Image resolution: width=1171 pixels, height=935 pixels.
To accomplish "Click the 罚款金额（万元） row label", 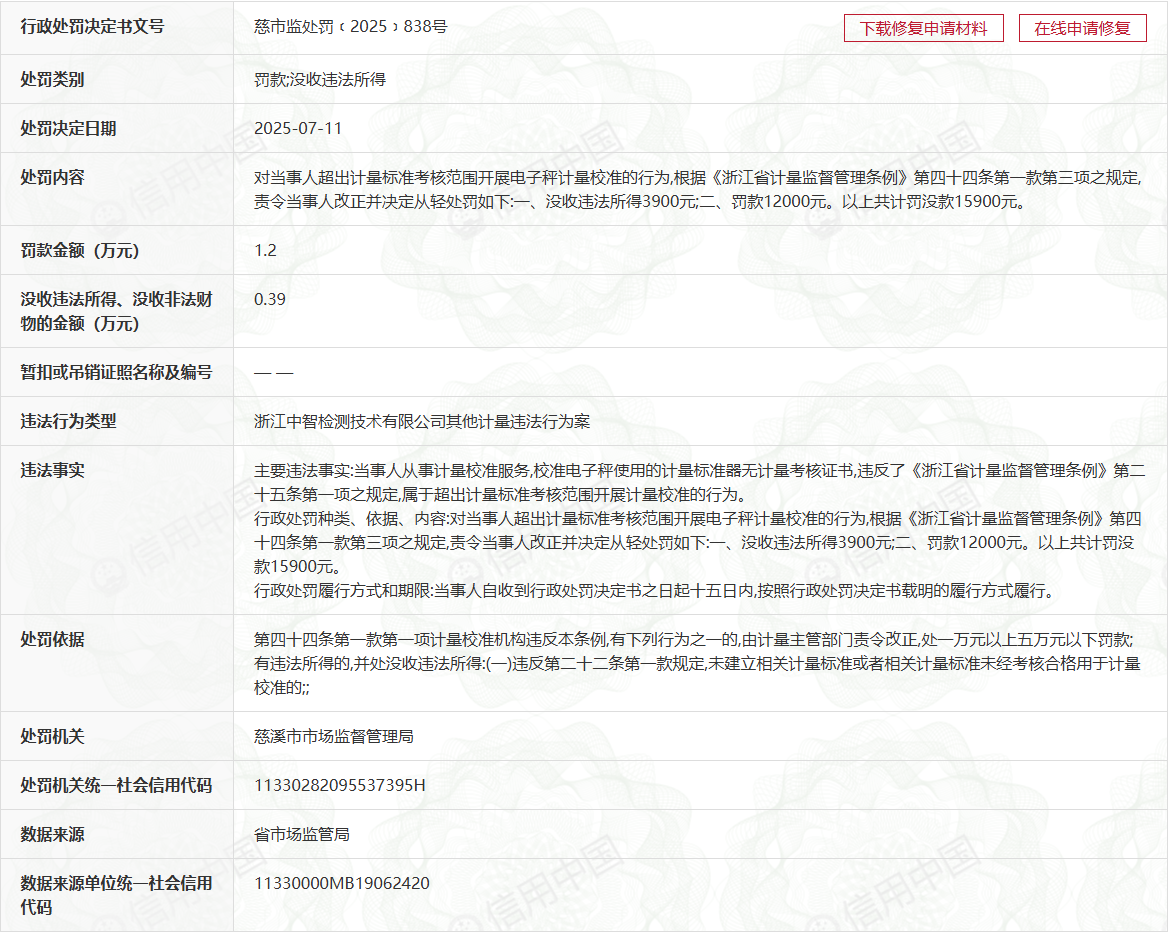I will [x=80, y=250].
